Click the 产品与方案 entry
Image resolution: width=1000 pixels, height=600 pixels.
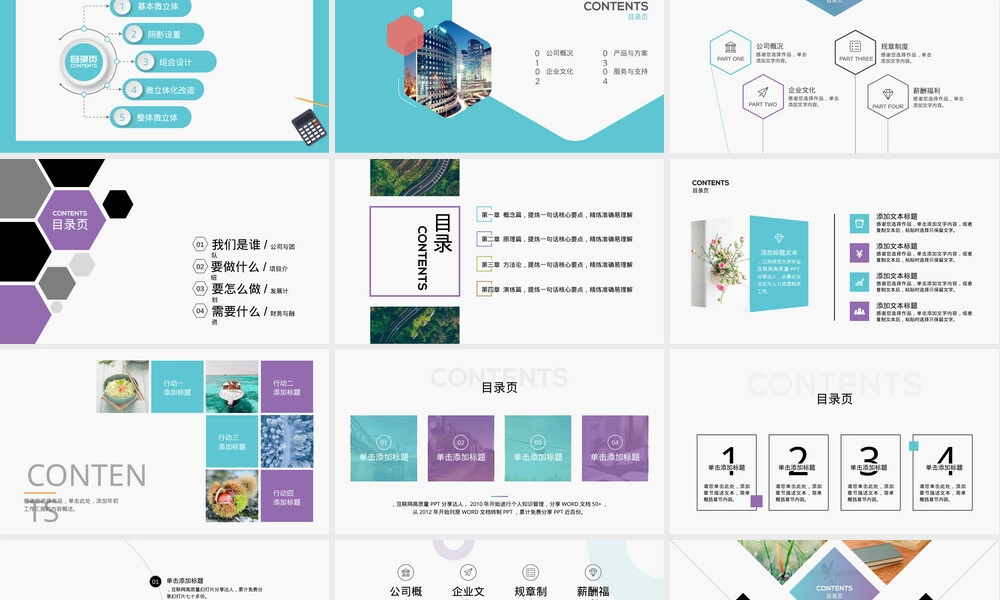[630, 53]
